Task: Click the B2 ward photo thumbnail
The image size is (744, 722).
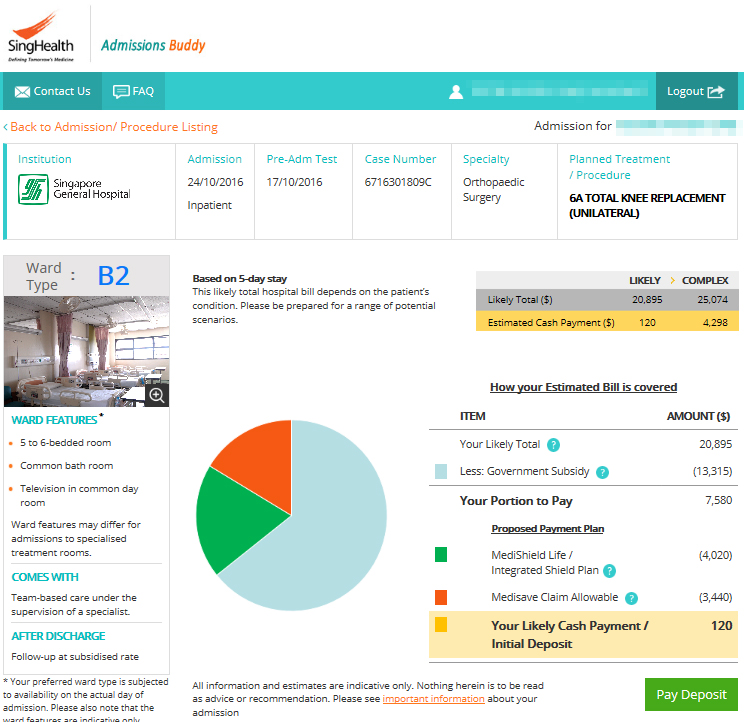Action: click(86, 351)
